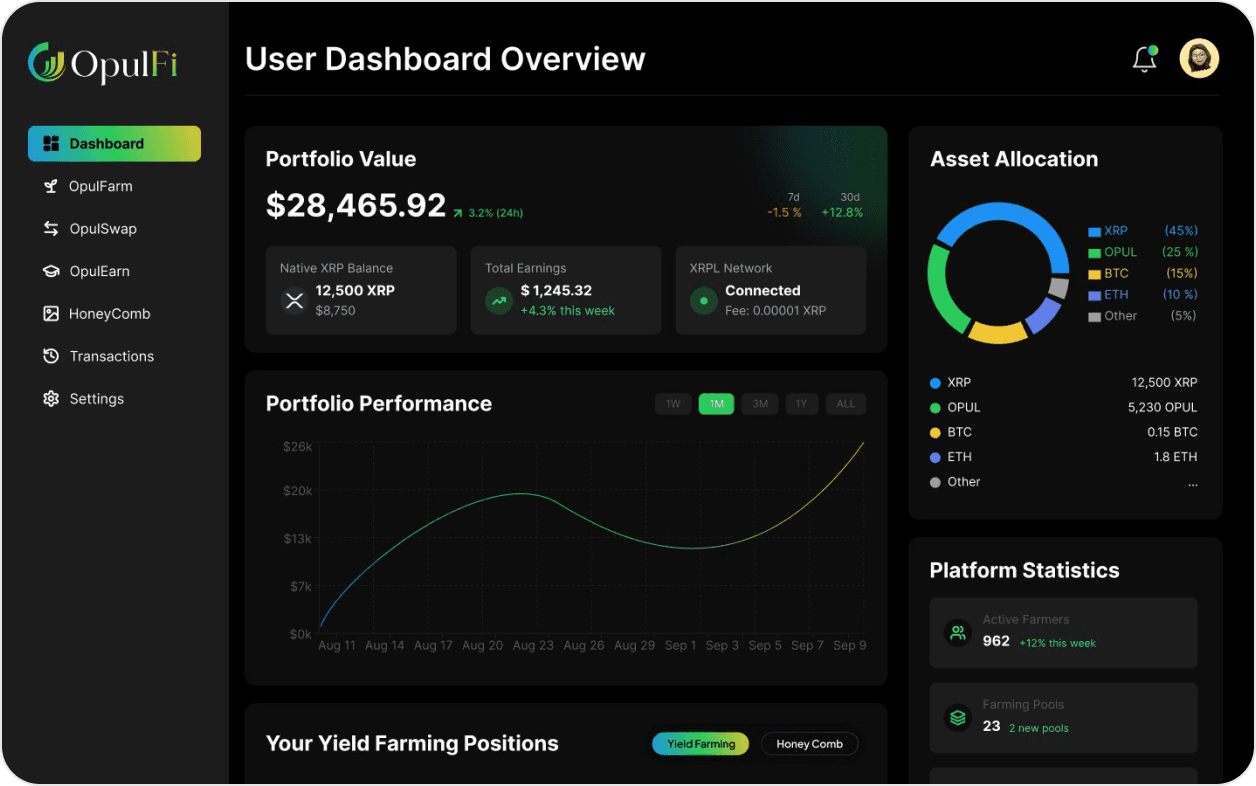Viewport: 1256px width, 786px height.
Task: Open Settings sidebar item
Action: (x=114, y=399)
